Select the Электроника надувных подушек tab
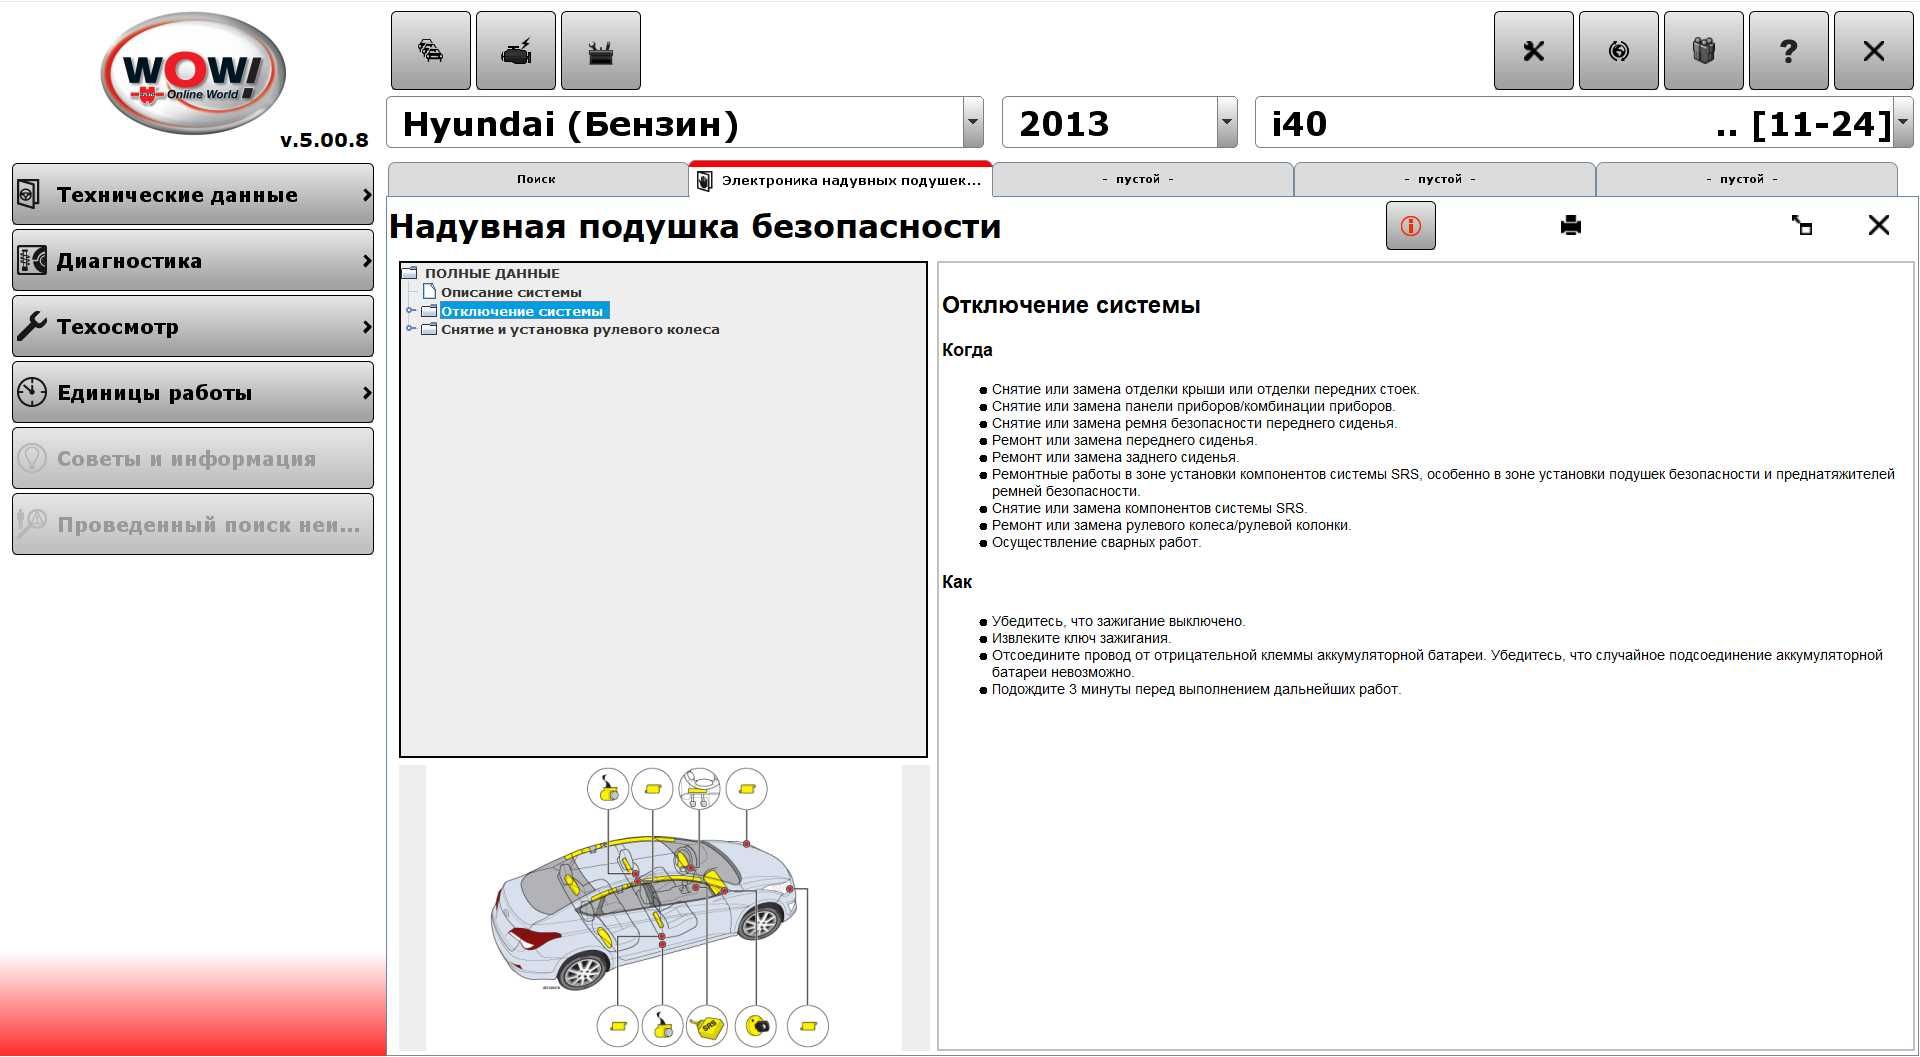The height and width of the screenshot is (1057, 1920). coord(841,180)
